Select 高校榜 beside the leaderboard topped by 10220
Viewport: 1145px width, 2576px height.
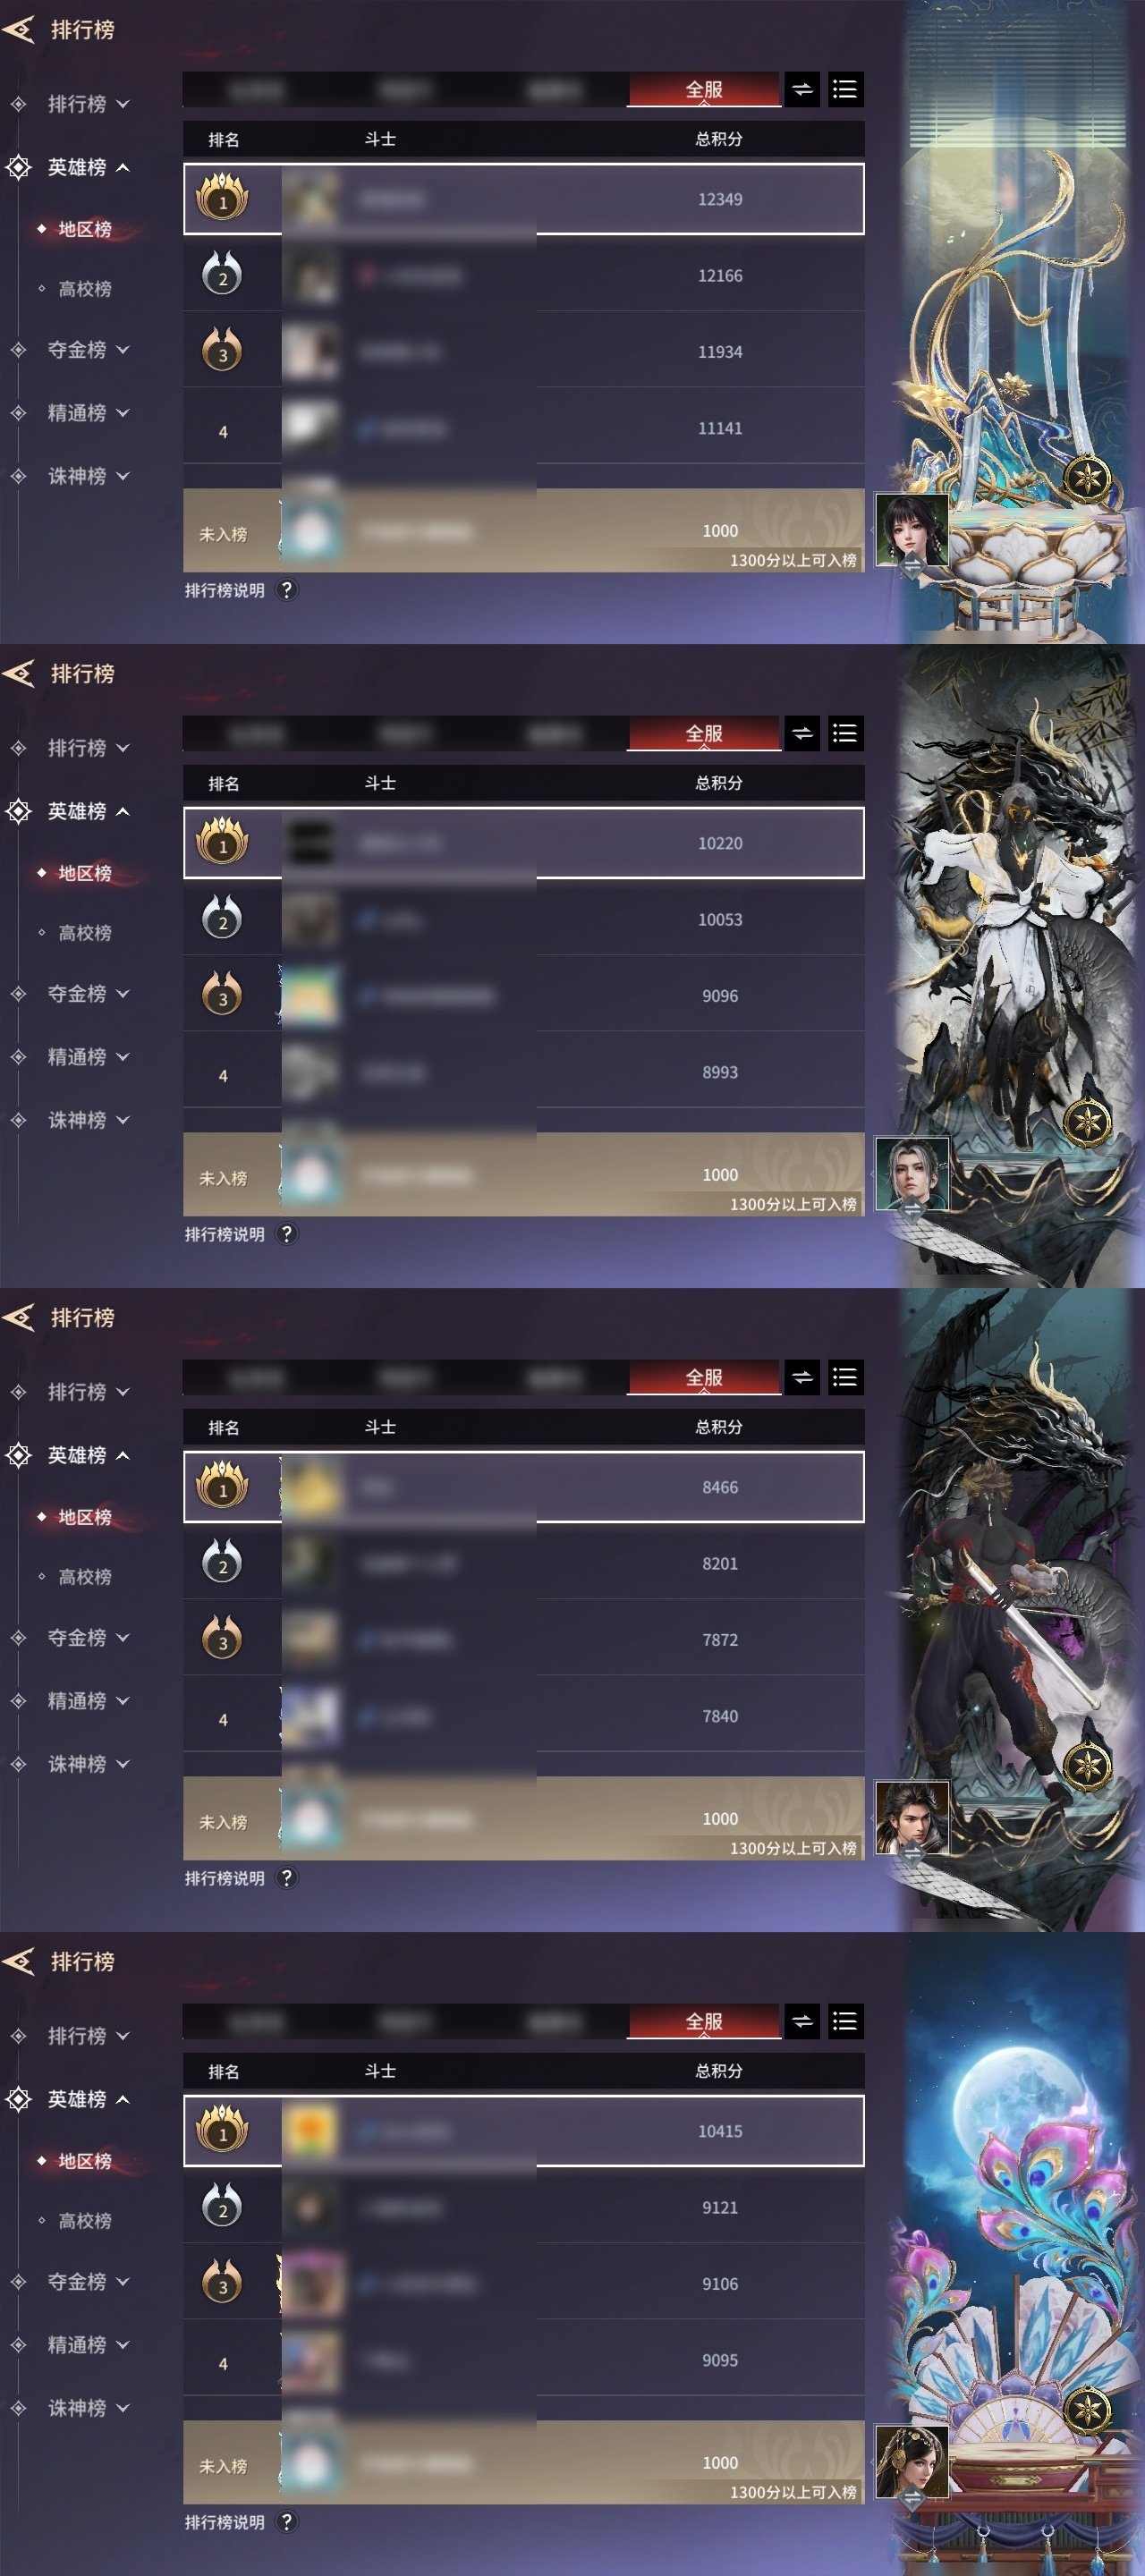(84, 933)
